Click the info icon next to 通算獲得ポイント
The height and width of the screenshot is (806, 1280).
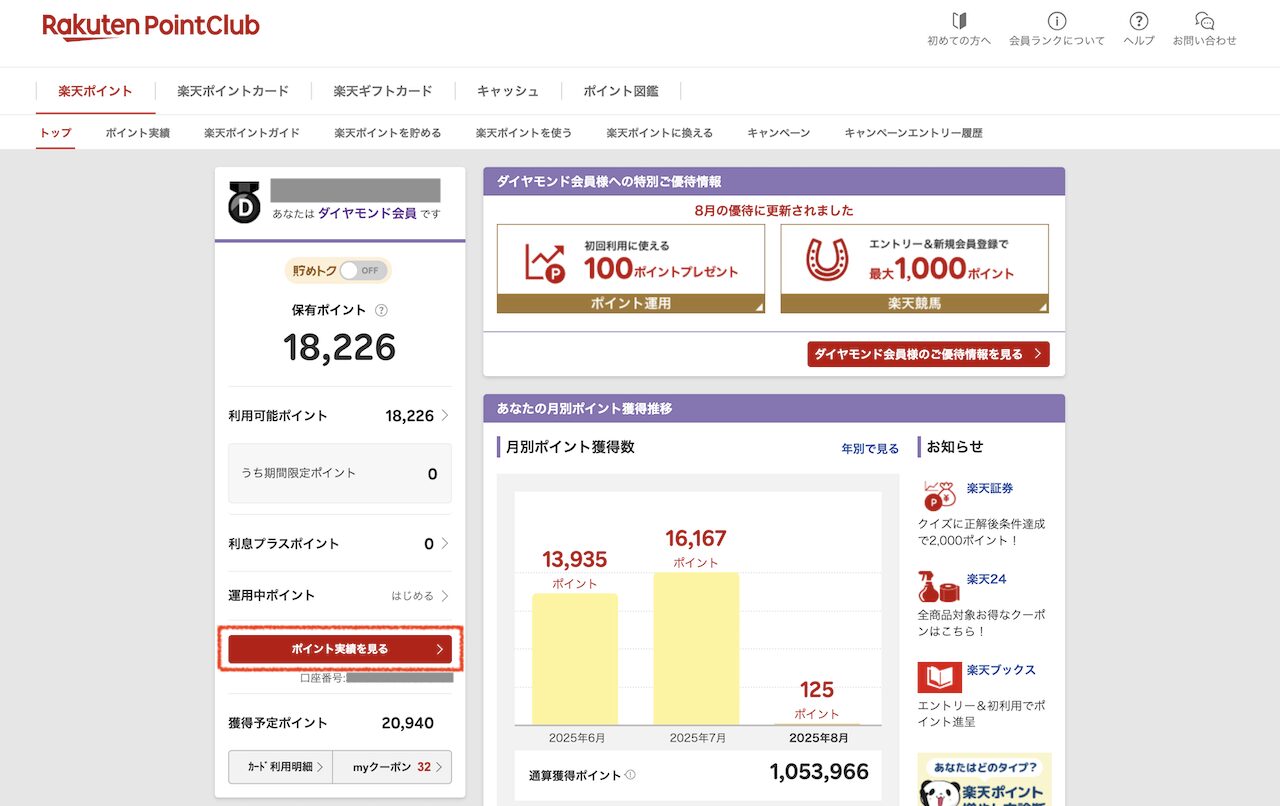[x=630, y=775]
